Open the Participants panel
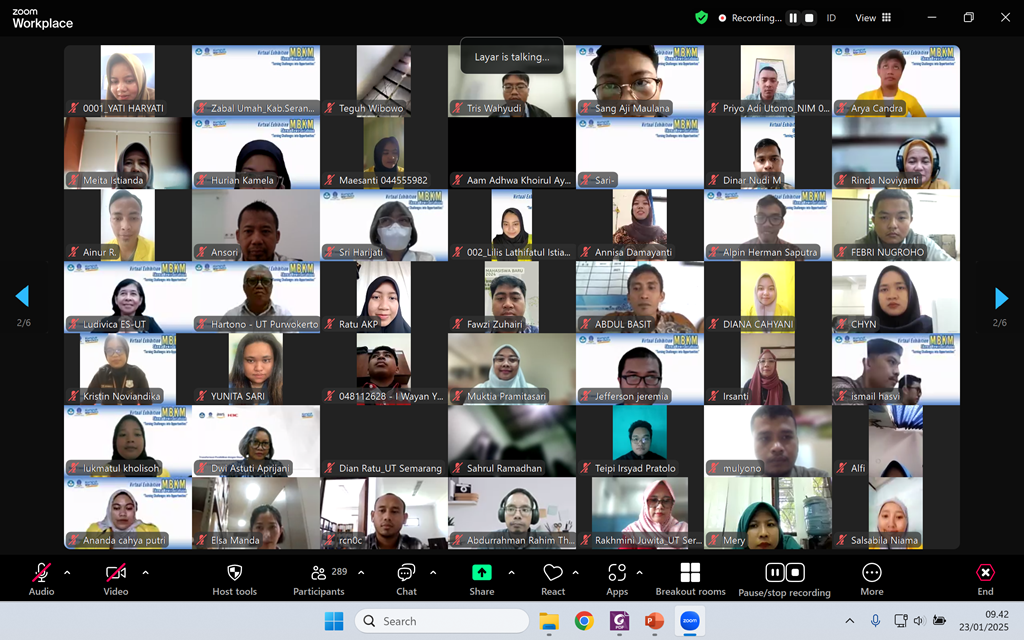 319,573
